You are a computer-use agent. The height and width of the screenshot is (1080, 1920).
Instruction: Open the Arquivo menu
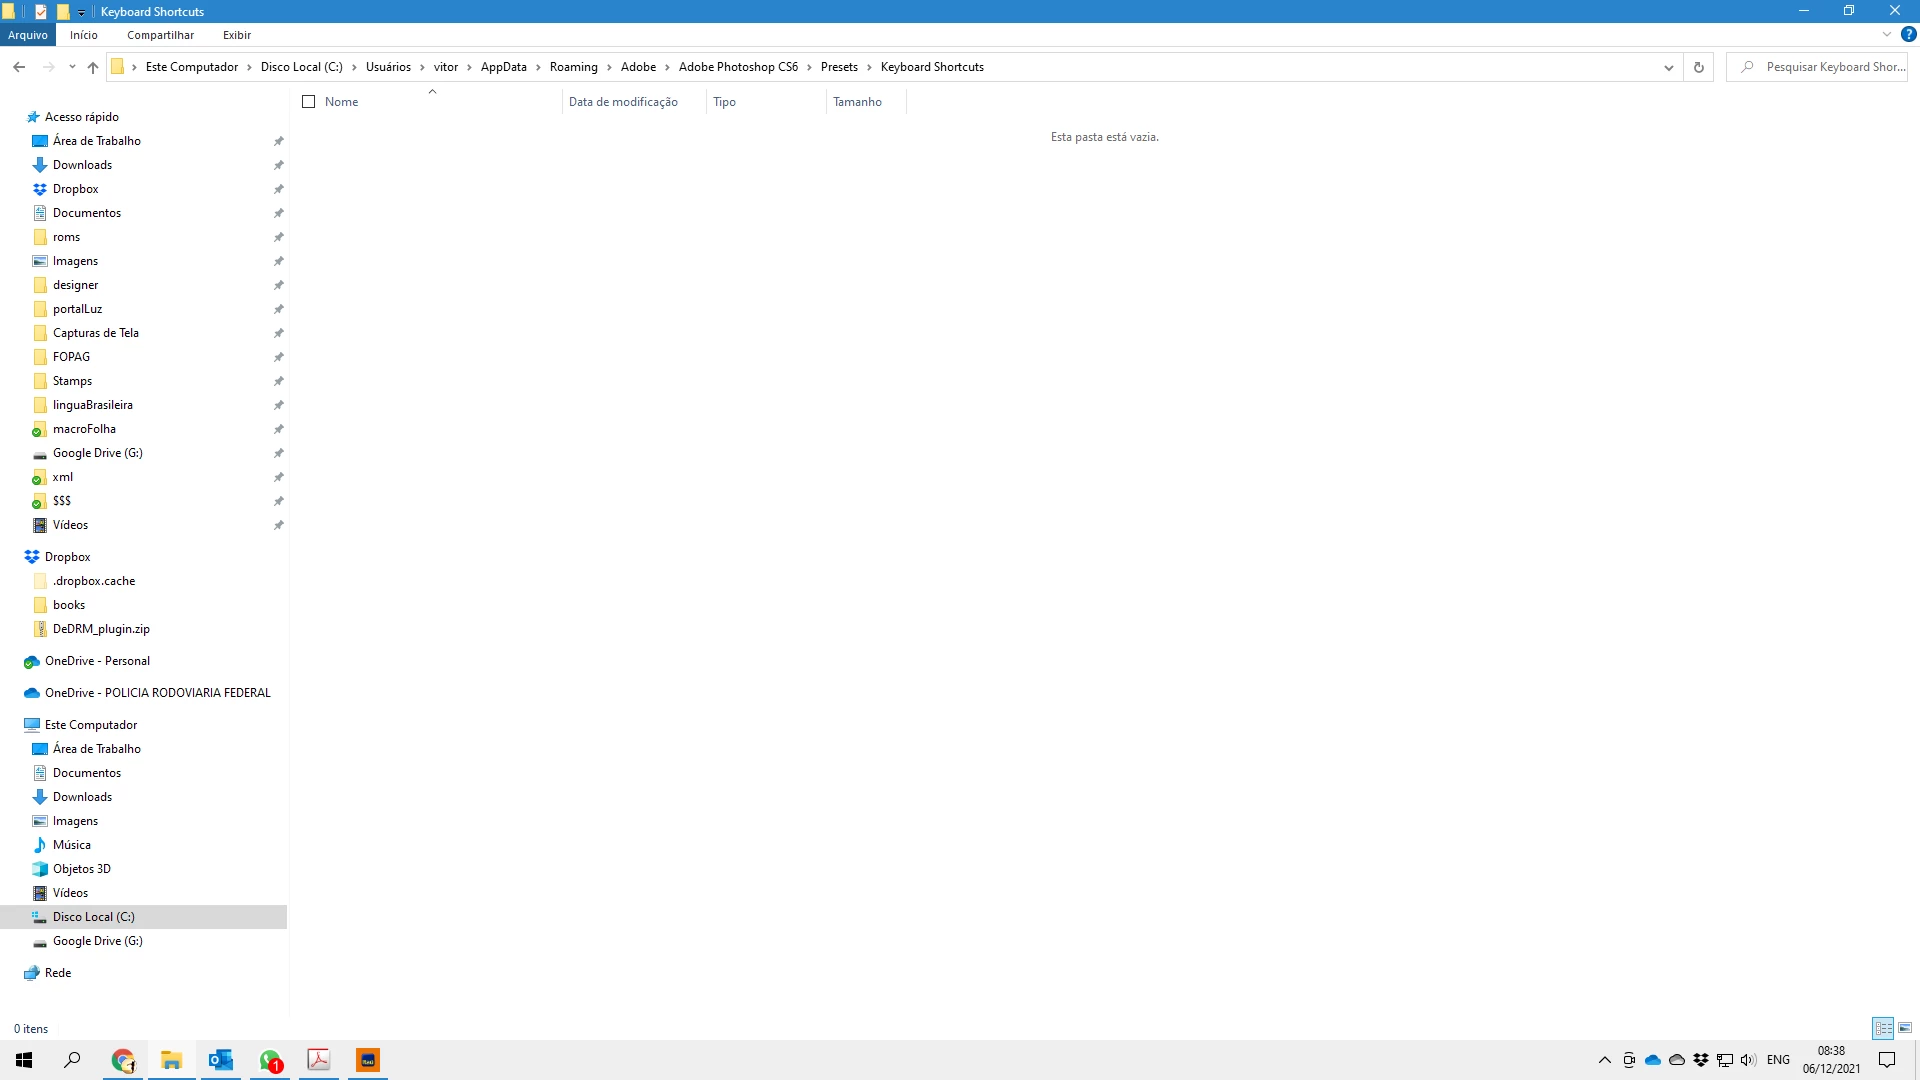coord(27,35)
